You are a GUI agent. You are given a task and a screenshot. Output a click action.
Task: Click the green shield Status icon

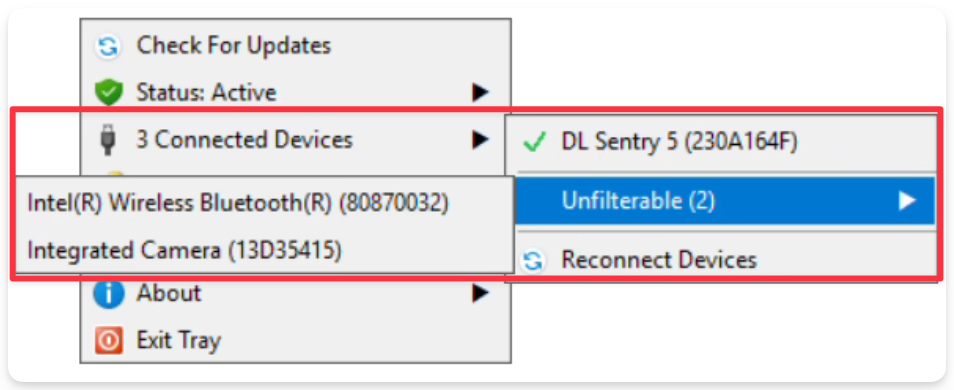pos(108,93)
